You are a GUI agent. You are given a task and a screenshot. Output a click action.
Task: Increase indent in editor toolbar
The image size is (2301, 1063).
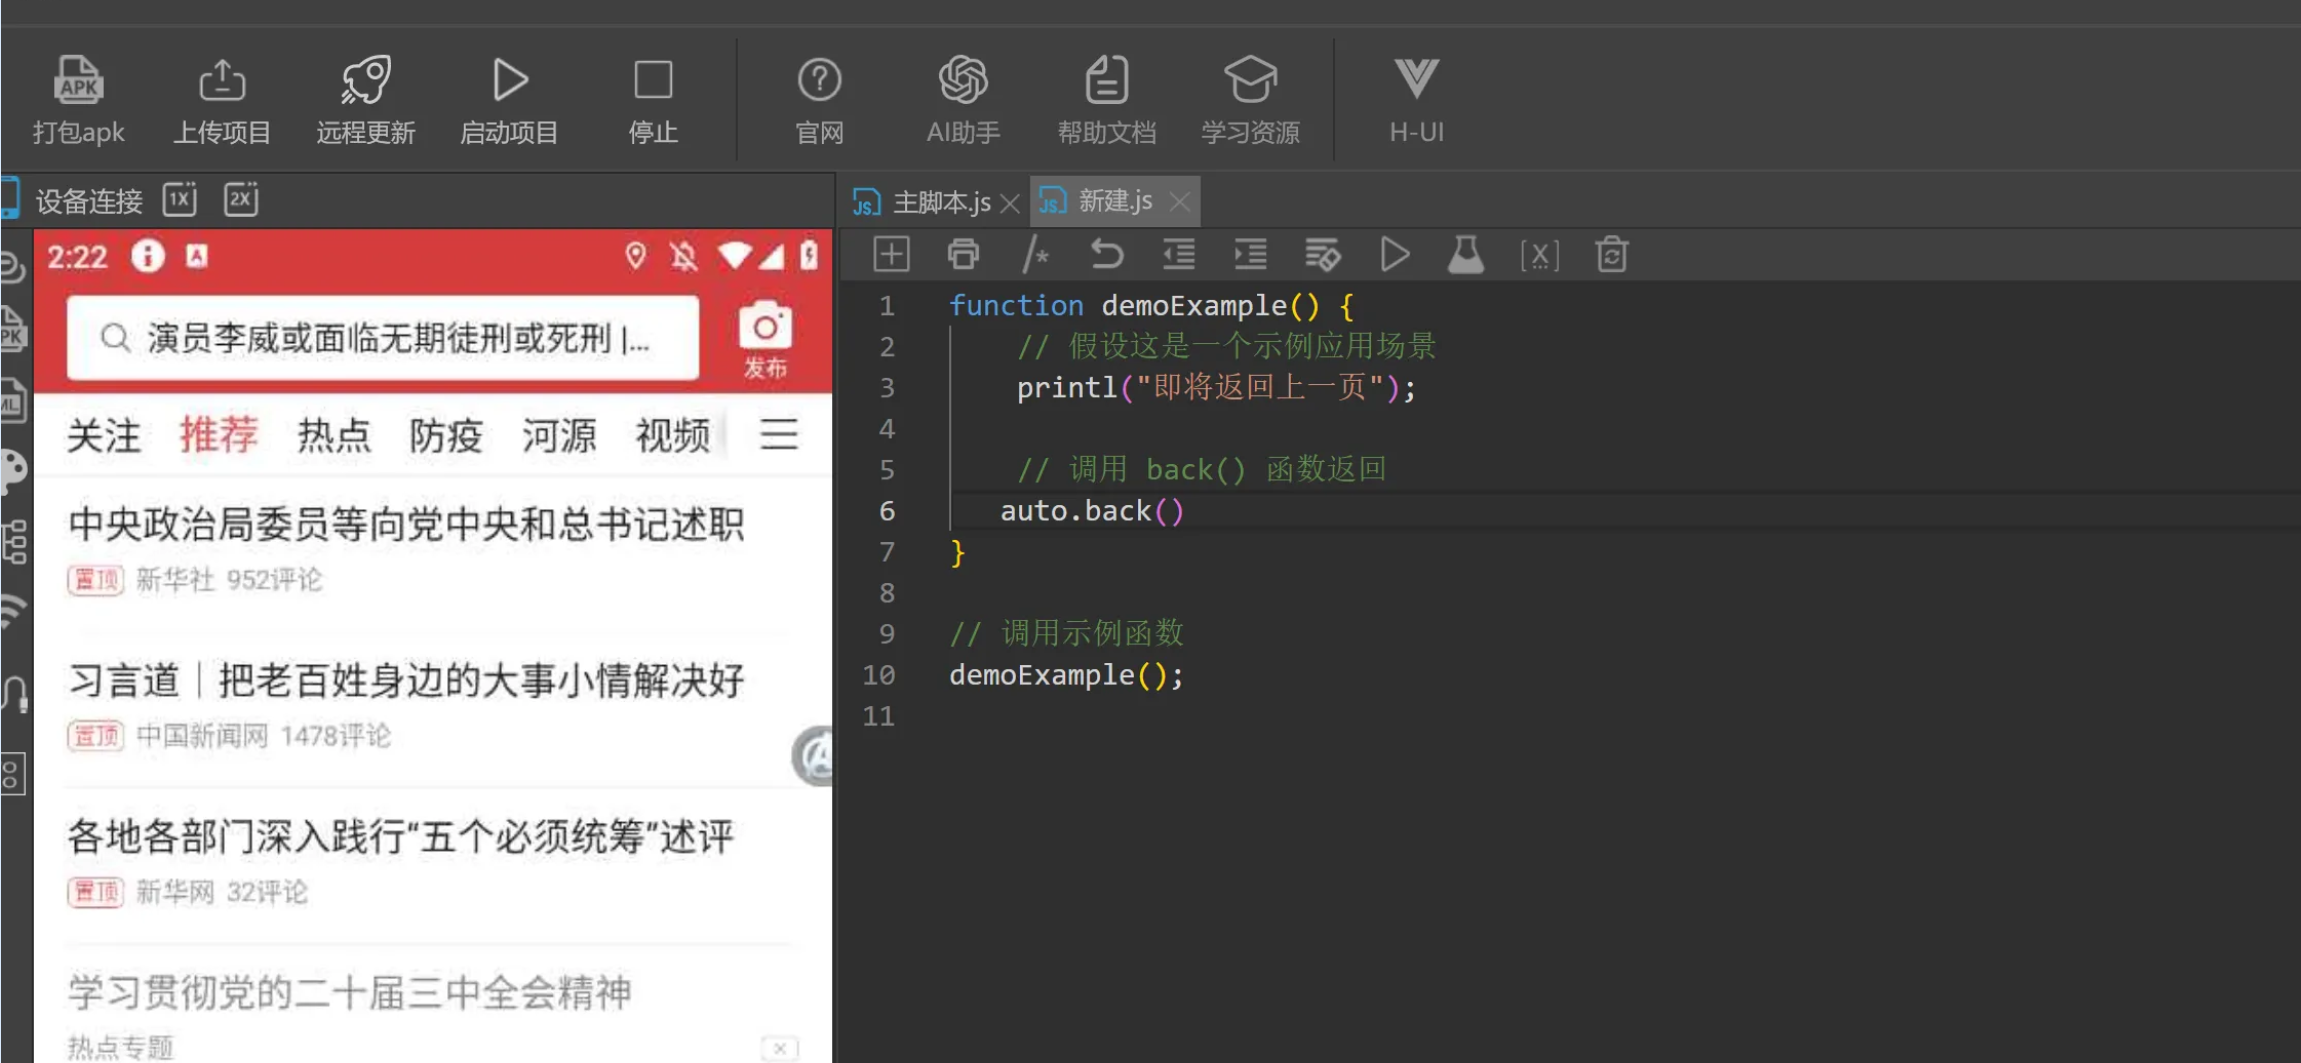point(1251,255)
